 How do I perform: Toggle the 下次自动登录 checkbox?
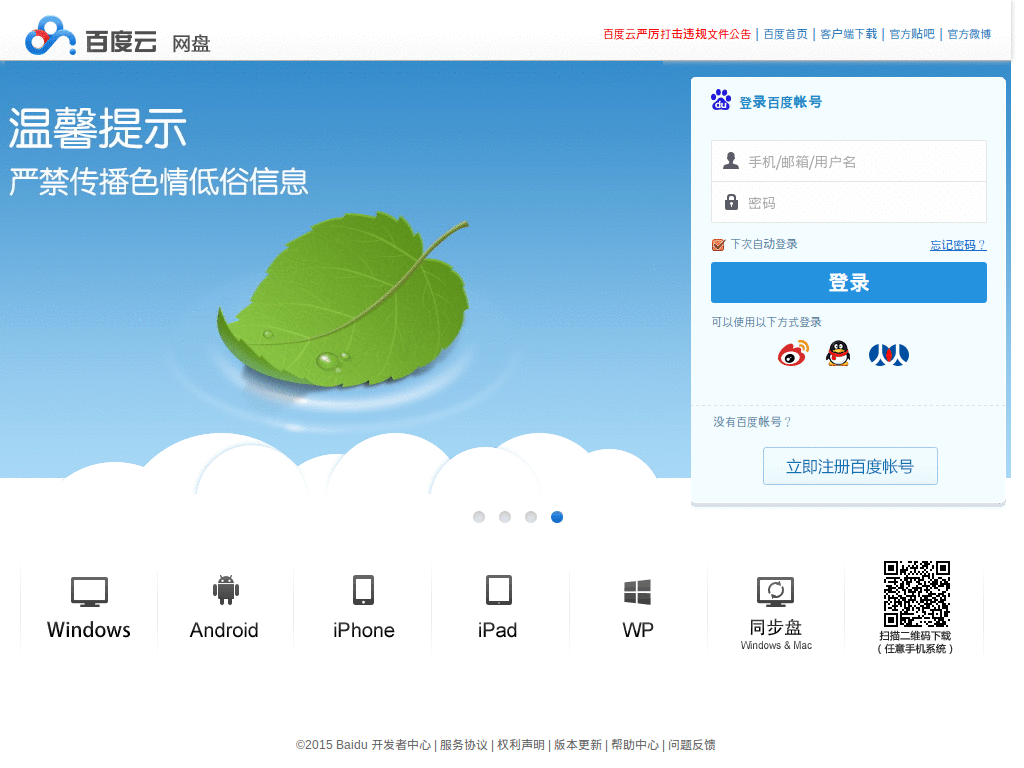[718, 245]
